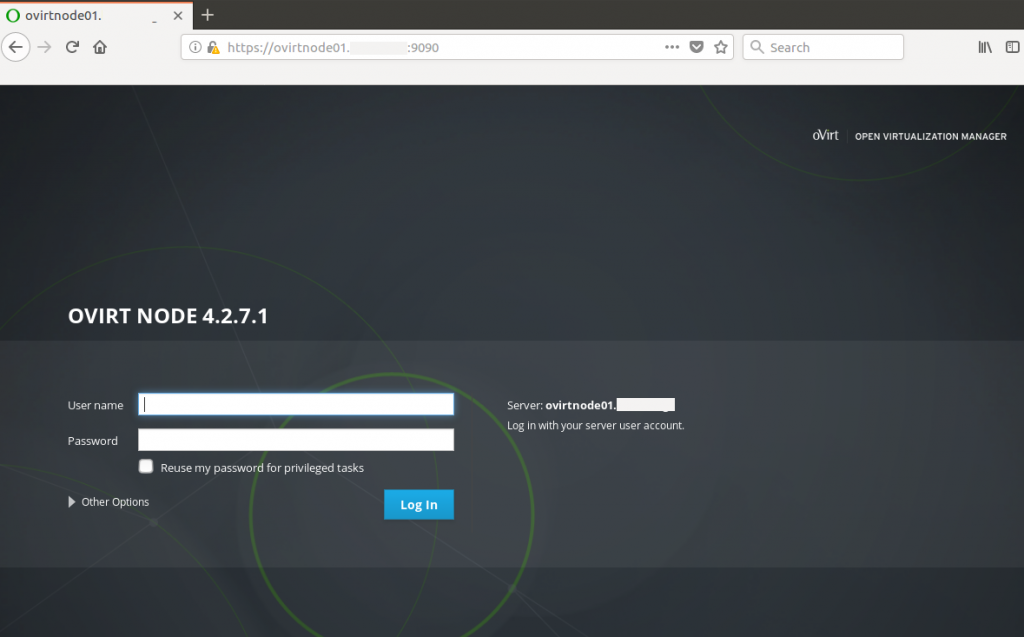Focus the browser Search box
1024x637 pixels.
coord(823,47)
